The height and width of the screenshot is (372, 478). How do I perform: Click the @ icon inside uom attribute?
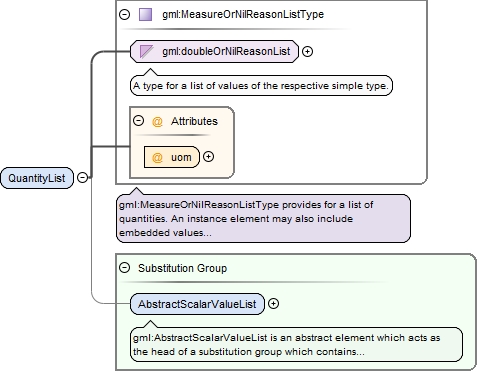pyautogui.click(x=157, y=157)
